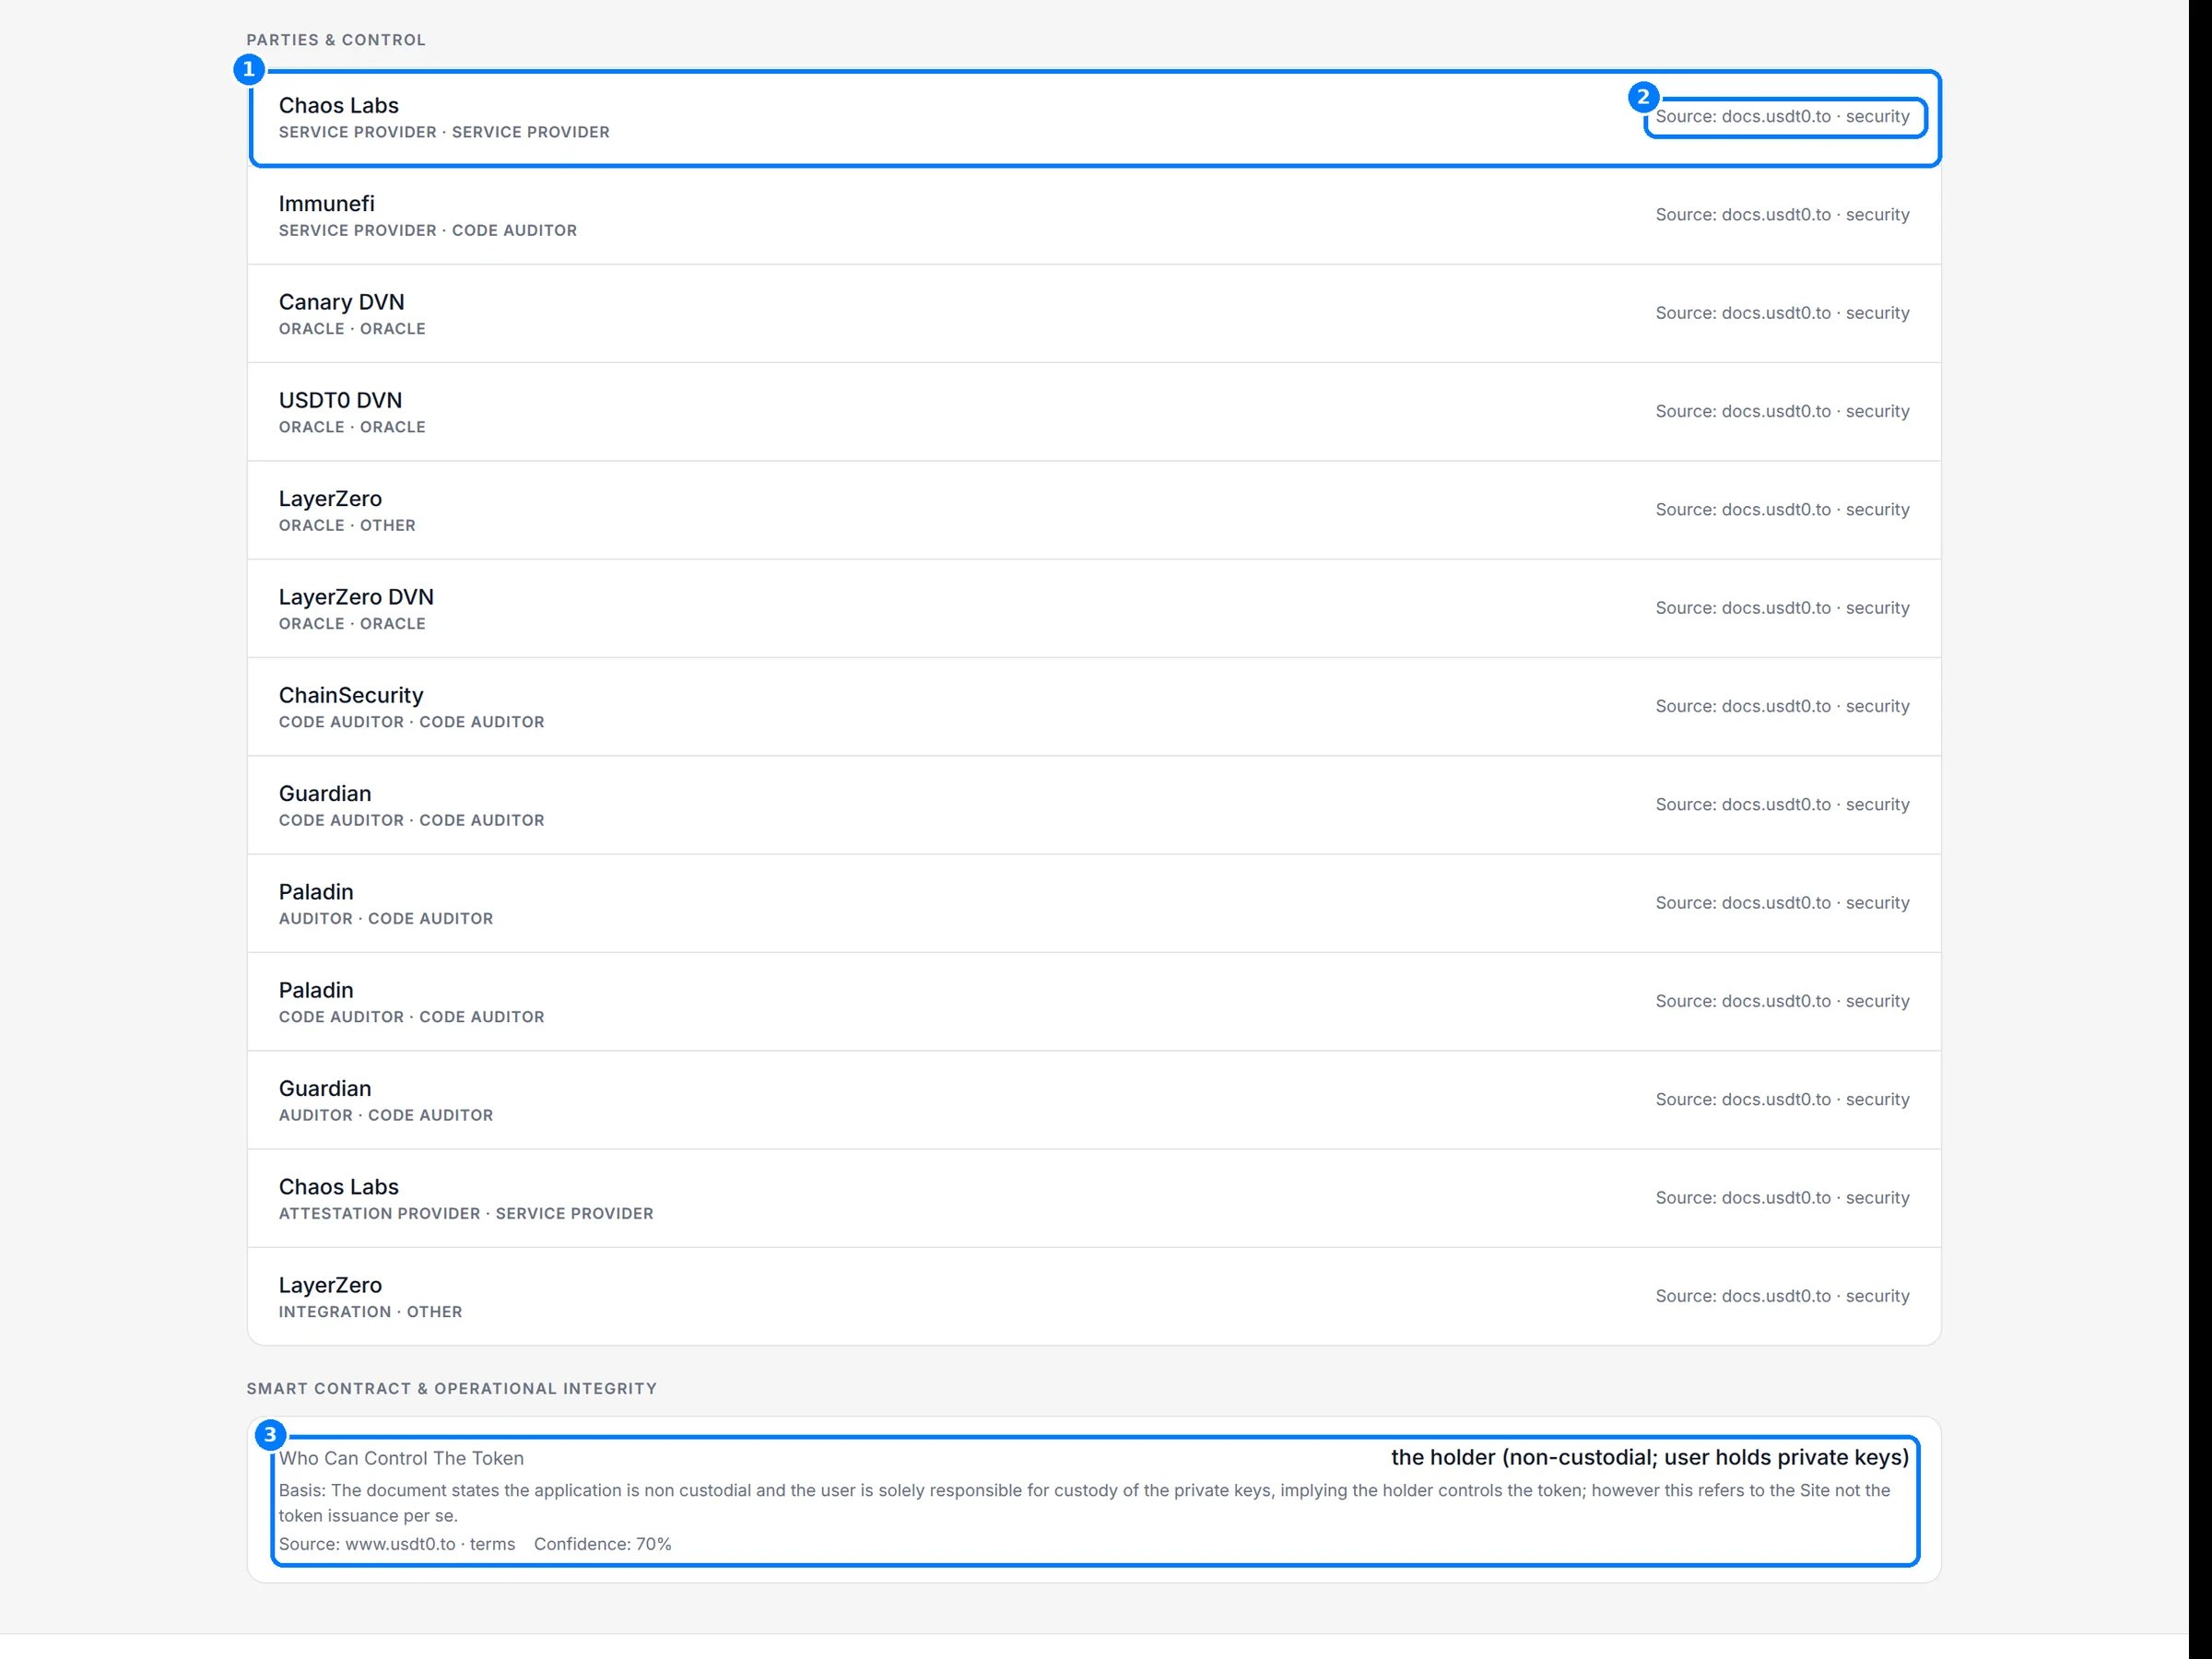Viewport: 2212px width, 1659px height.
Task: Click the 'PARTIES & CONTROL' section heading
Action: coord(336,40)
